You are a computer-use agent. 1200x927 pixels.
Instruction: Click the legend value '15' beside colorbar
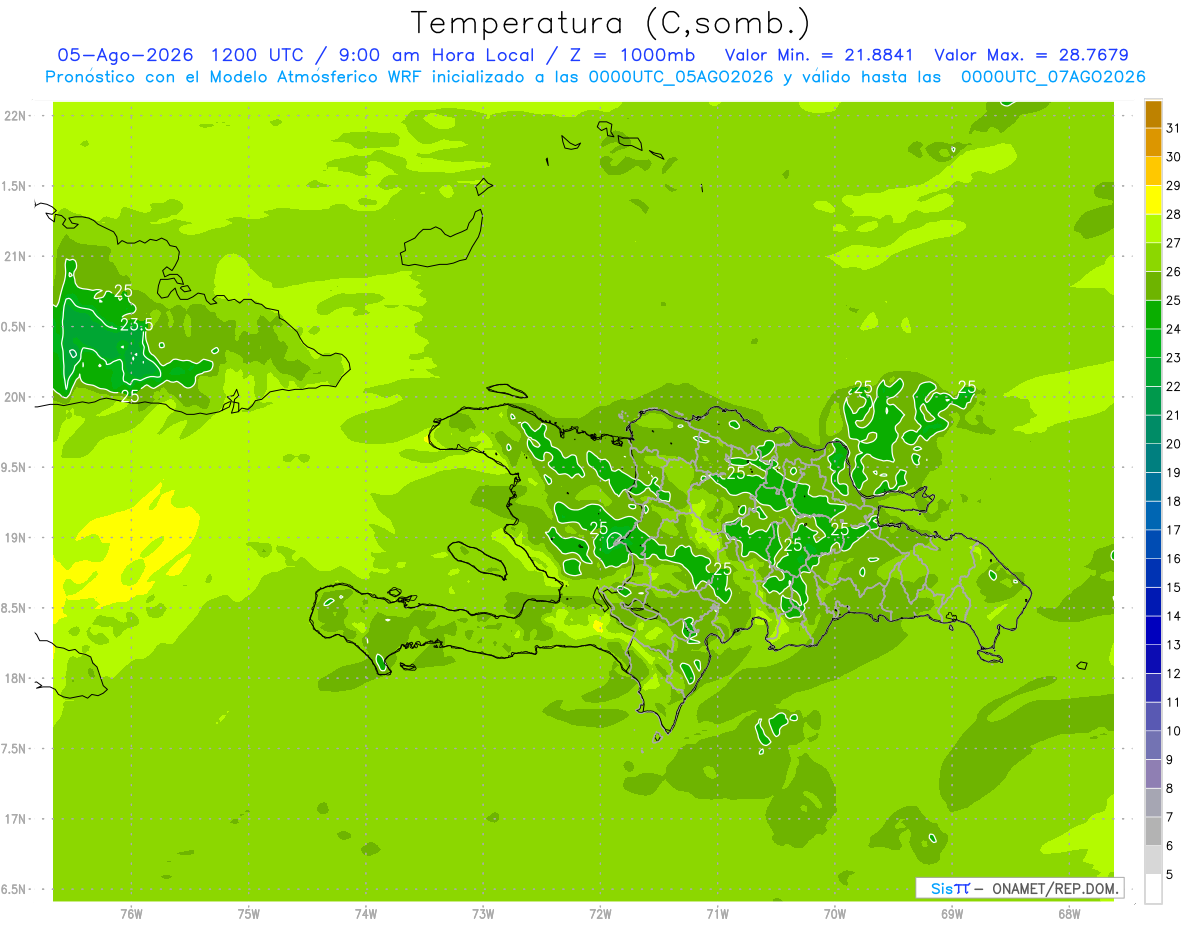coord(1173,587)
